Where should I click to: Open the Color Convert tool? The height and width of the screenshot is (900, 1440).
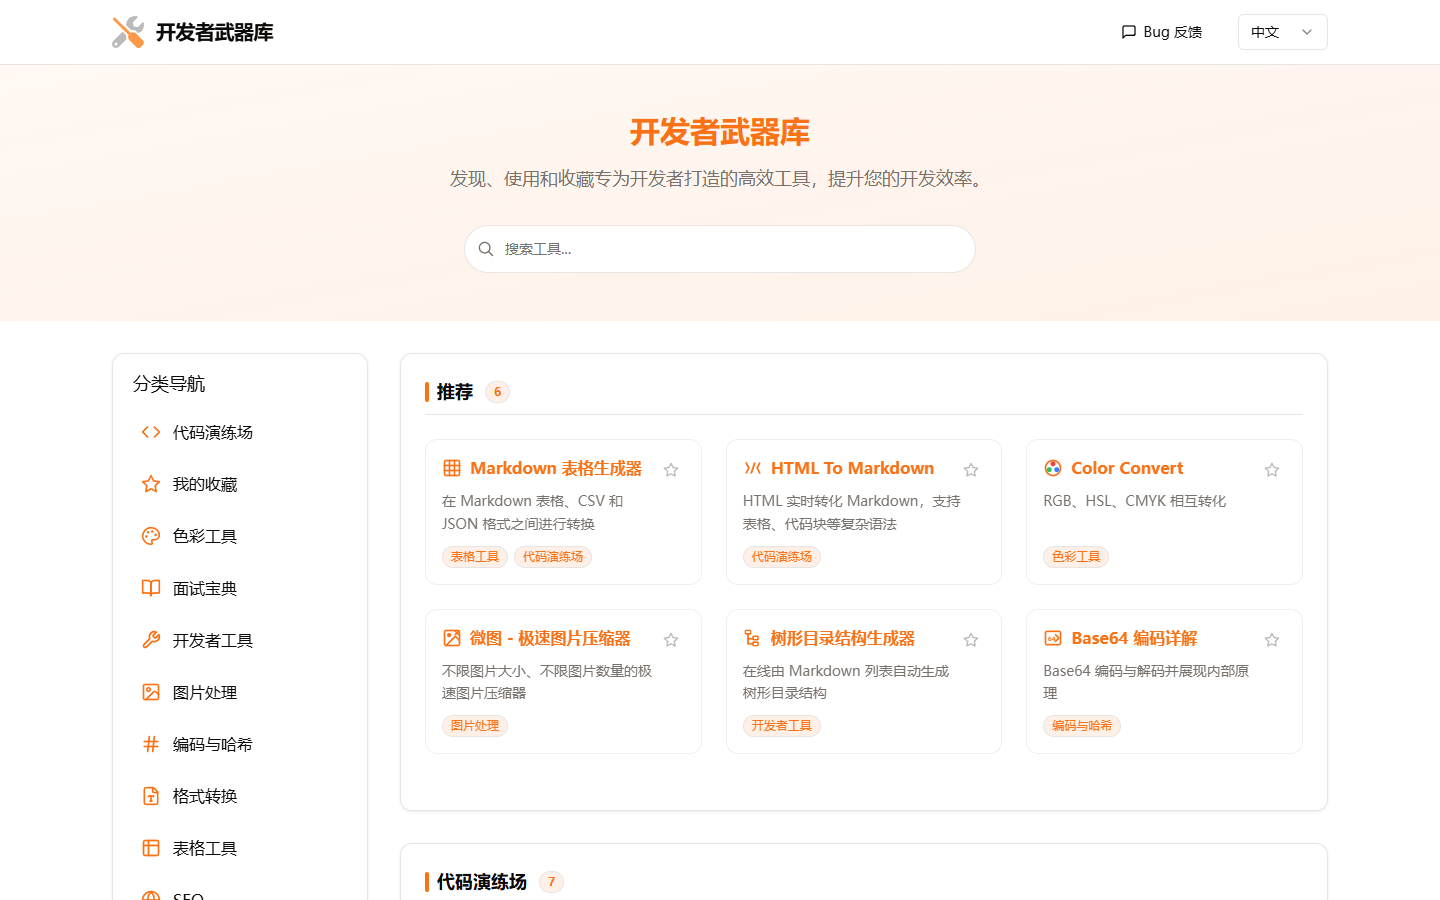click(x=1127, y=468)
